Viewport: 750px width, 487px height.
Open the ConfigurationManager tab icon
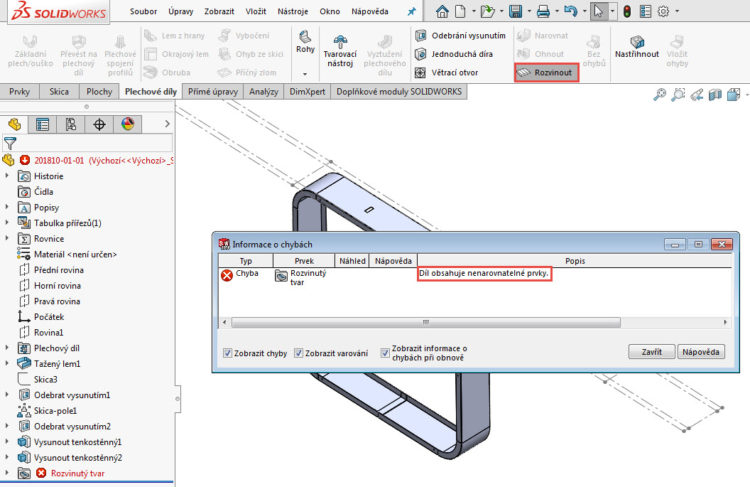[x=71, y=124]
